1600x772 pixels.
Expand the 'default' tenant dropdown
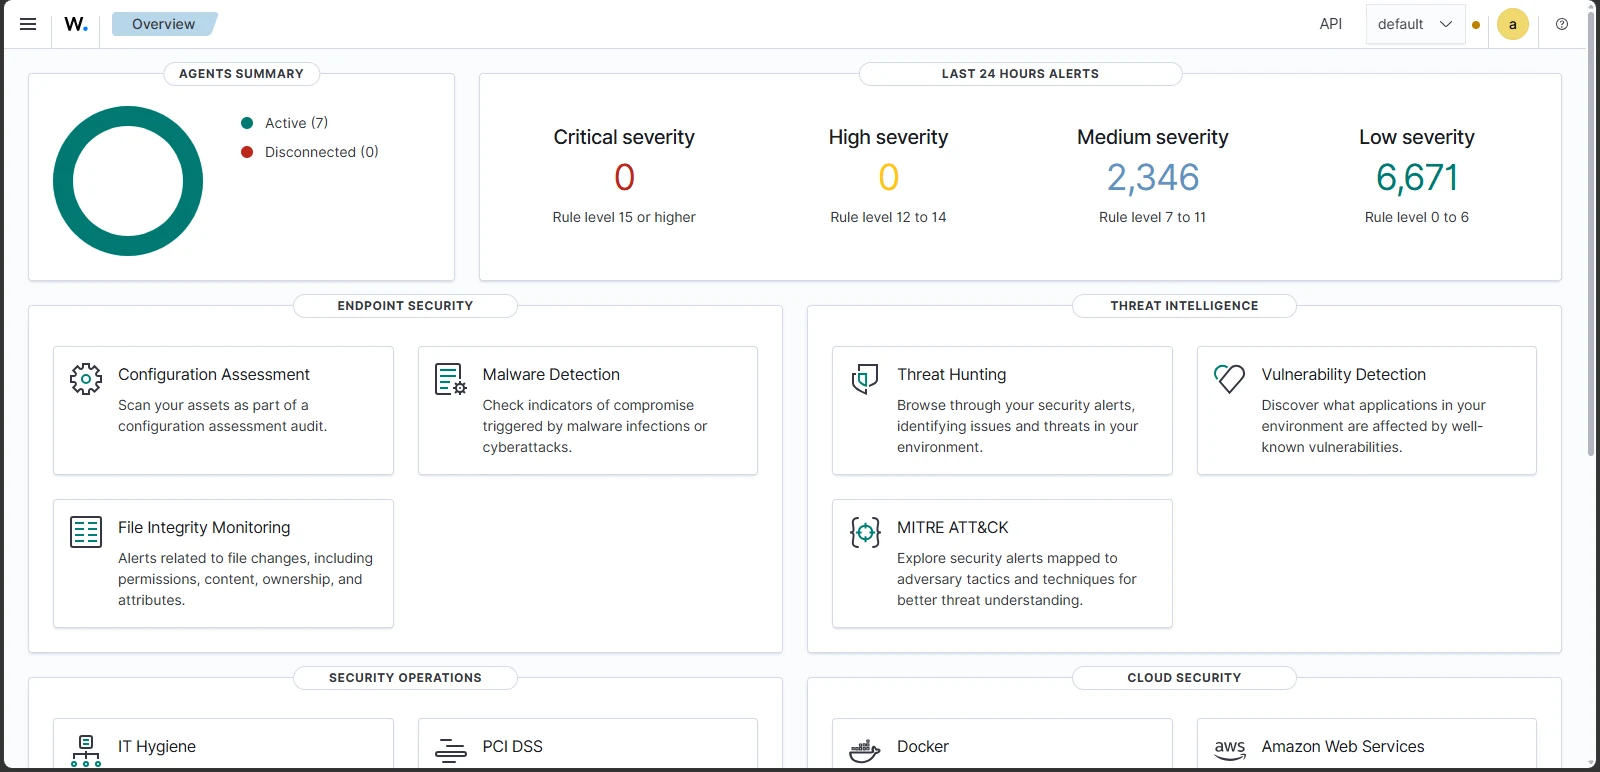click(x=1415, y=24)
